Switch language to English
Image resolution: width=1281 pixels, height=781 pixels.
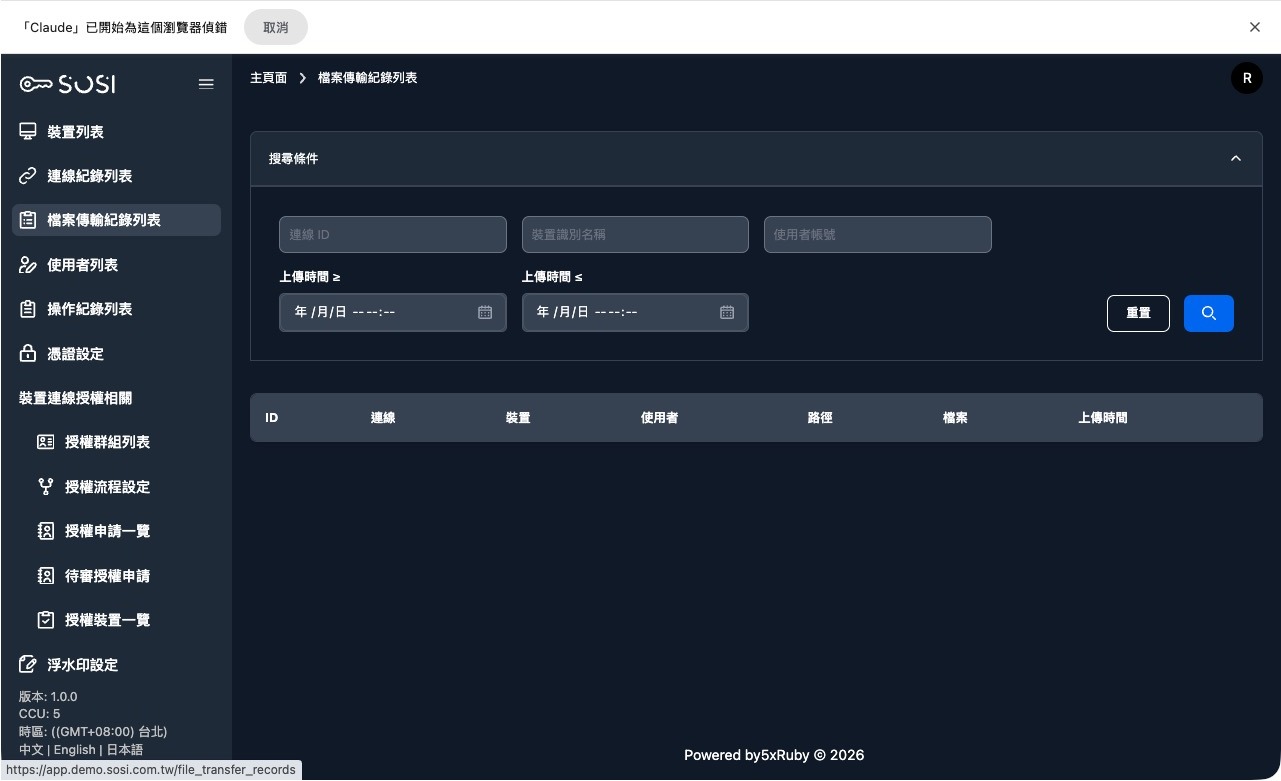point(74,749)
